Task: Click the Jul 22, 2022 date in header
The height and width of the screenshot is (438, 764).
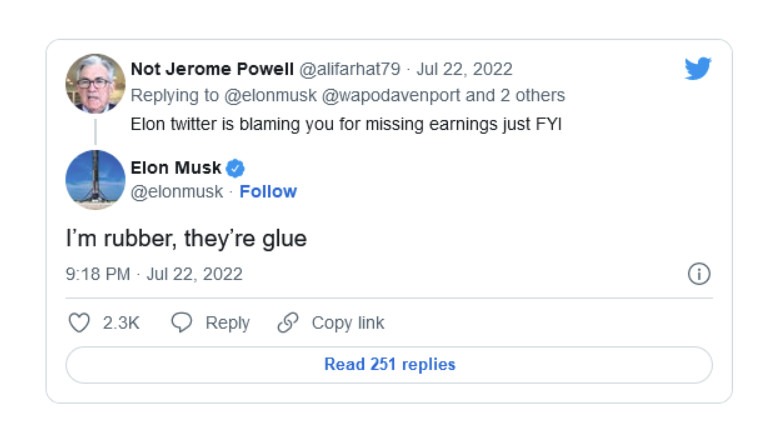Action: pos(465,69)
